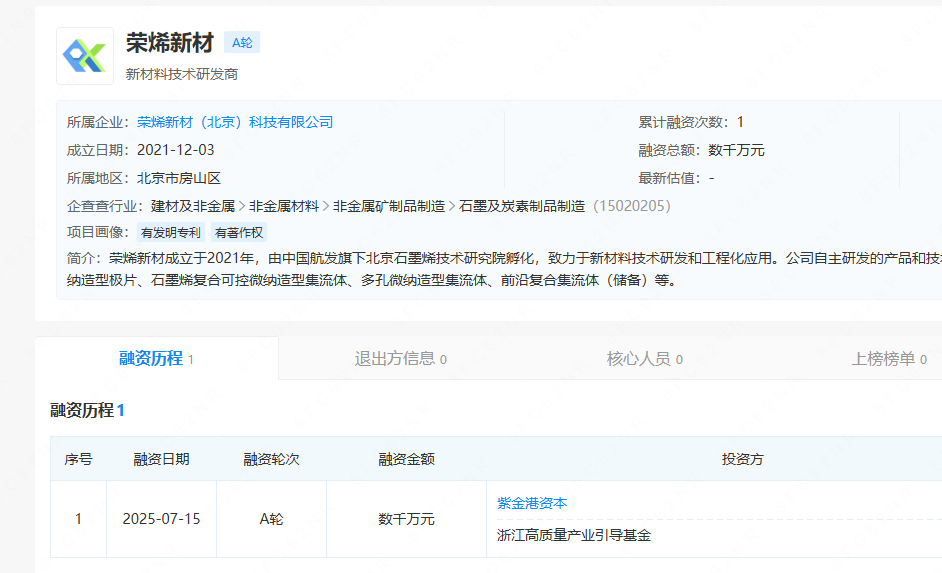
Task: Click the 融资轮次 column header
Action: click(271, 459)
